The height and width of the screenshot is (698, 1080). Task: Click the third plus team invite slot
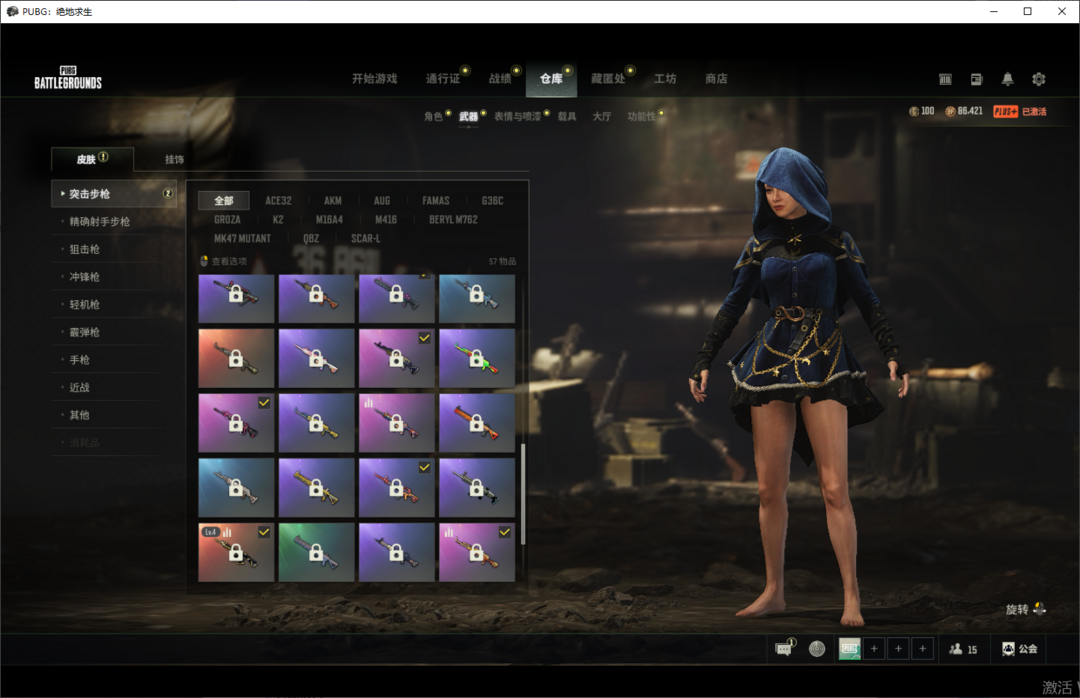tap(922, 648)
